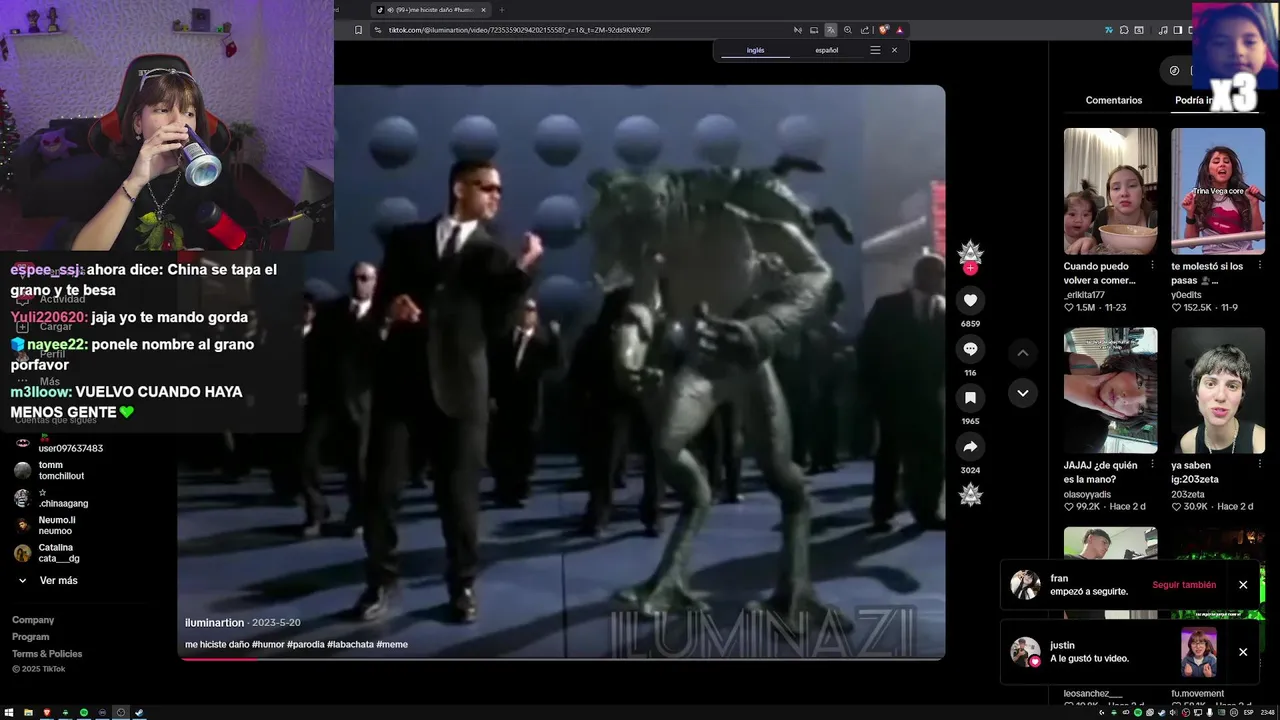
Task: Select español translation tab
Action: point(827,50)
